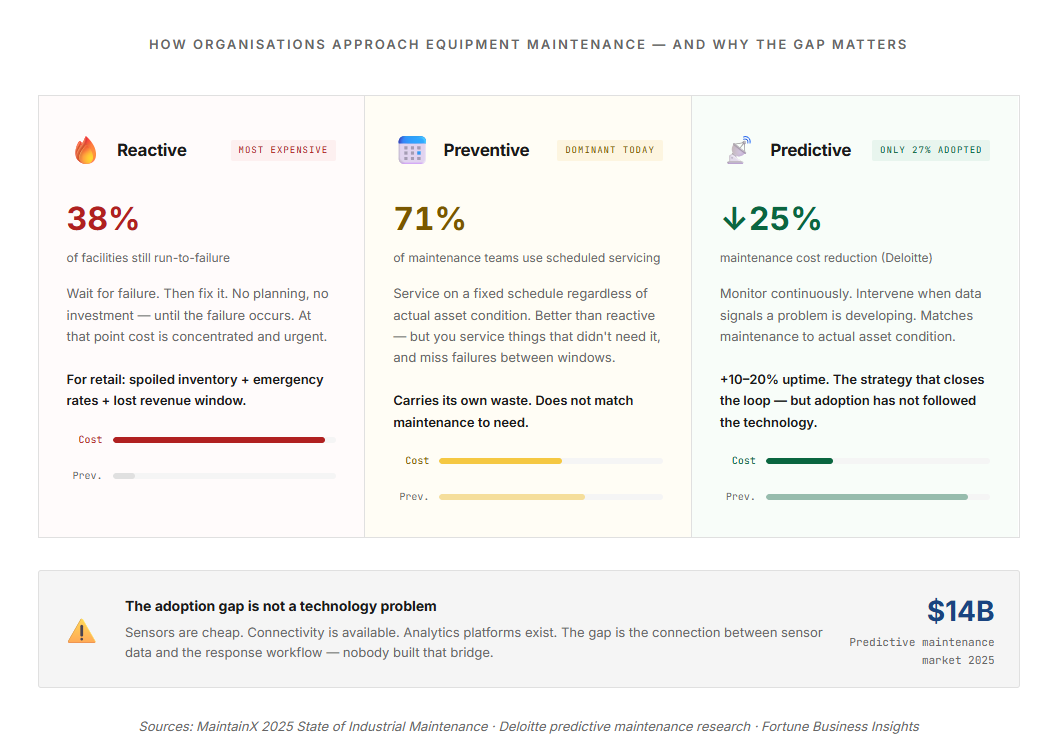Click the yellow Preventive Cost bar
Viewport: 1060px width, 748px height.
coord(500,461)
